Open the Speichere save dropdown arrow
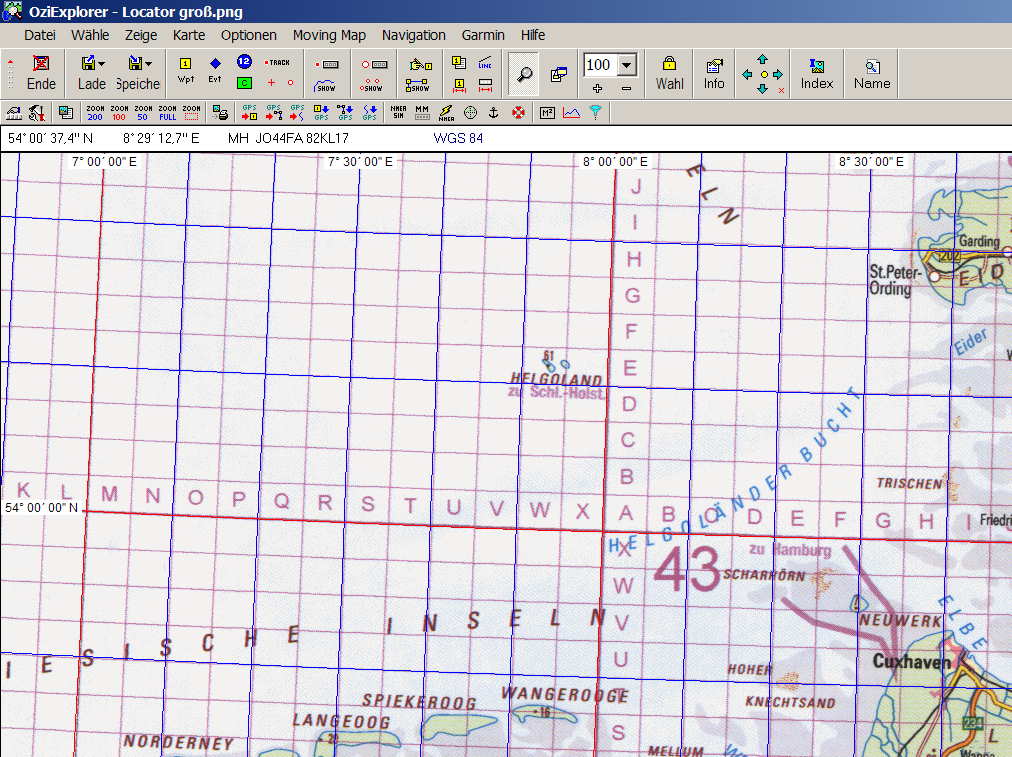This screenshot has width=1012, height=757. point(148,63)
